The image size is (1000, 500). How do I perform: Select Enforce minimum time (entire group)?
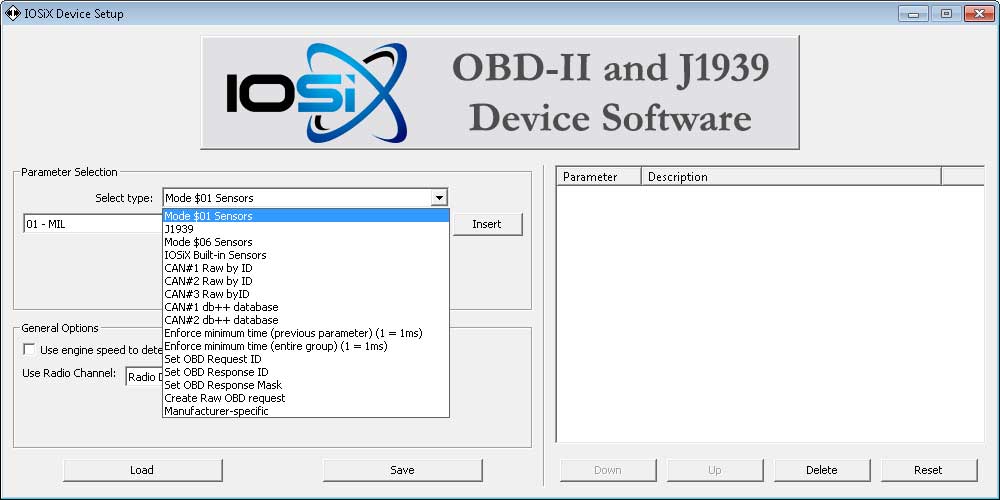[x=306, y=346]
